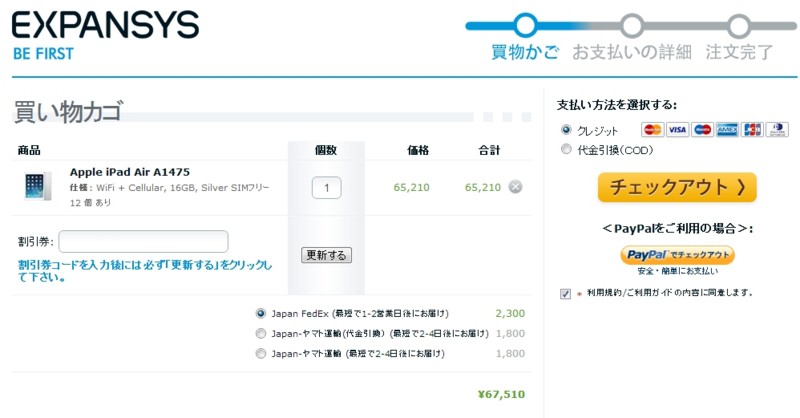Viewport: 800px width, 418px height.
Task: Click the 割引券 coupon code field
Action: click(x=143, y=241)
